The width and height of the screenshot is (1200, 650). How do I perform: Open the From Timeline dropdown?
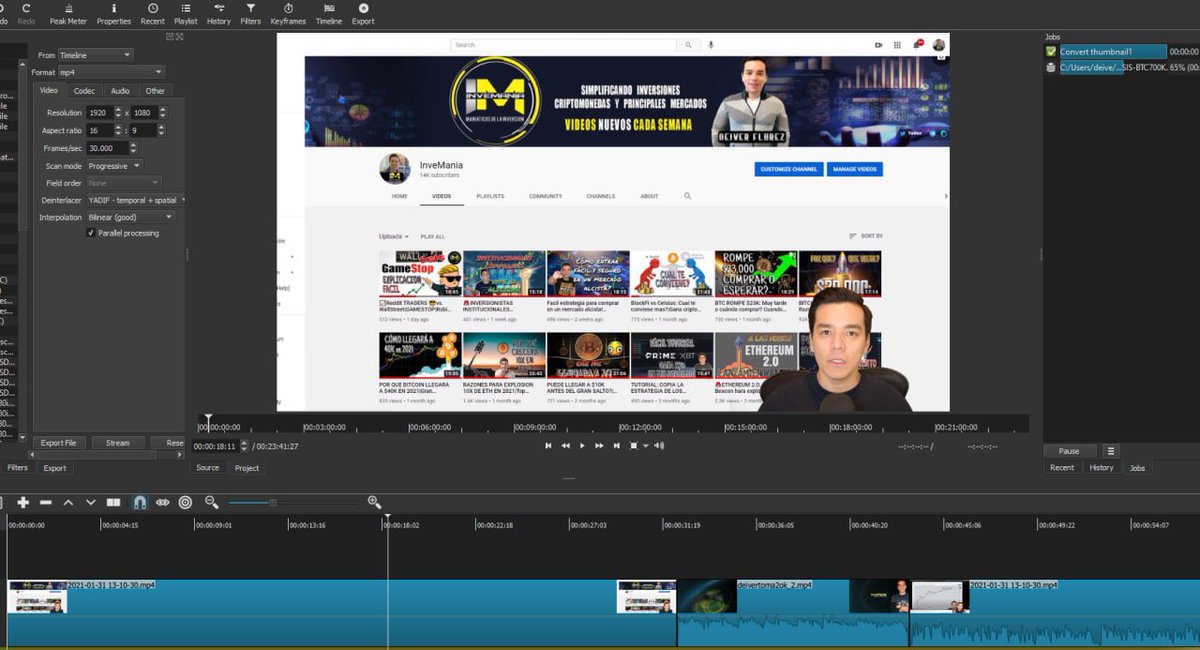(95, 55)
